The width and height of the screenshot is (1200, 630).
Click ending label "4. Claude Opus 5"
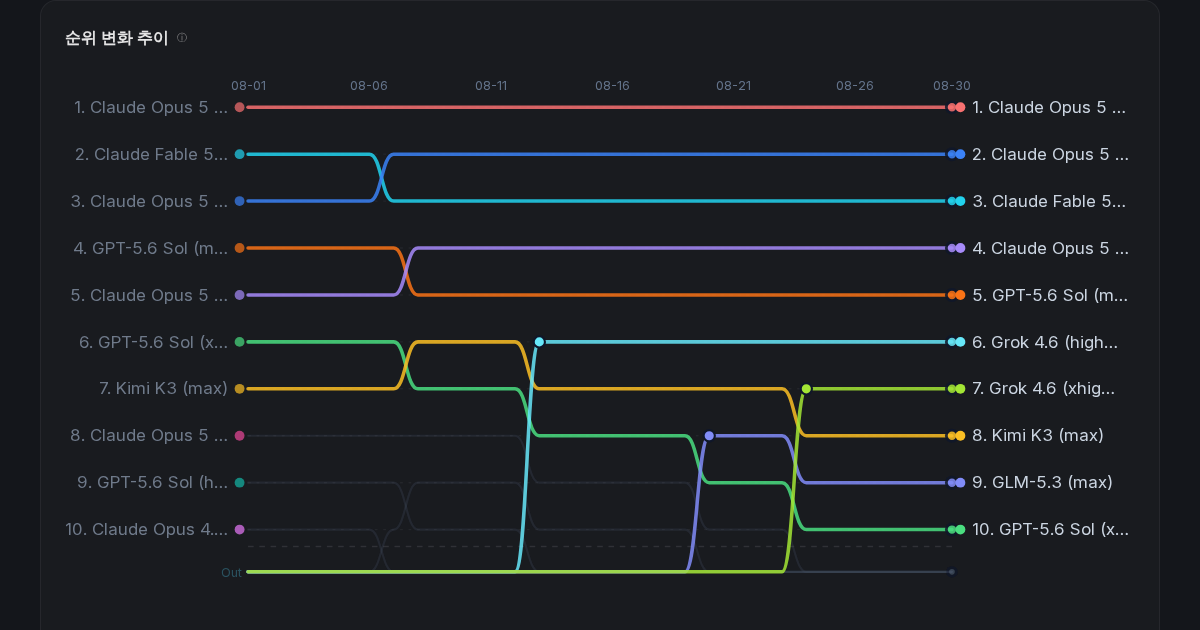click(x=1050, y=248)
